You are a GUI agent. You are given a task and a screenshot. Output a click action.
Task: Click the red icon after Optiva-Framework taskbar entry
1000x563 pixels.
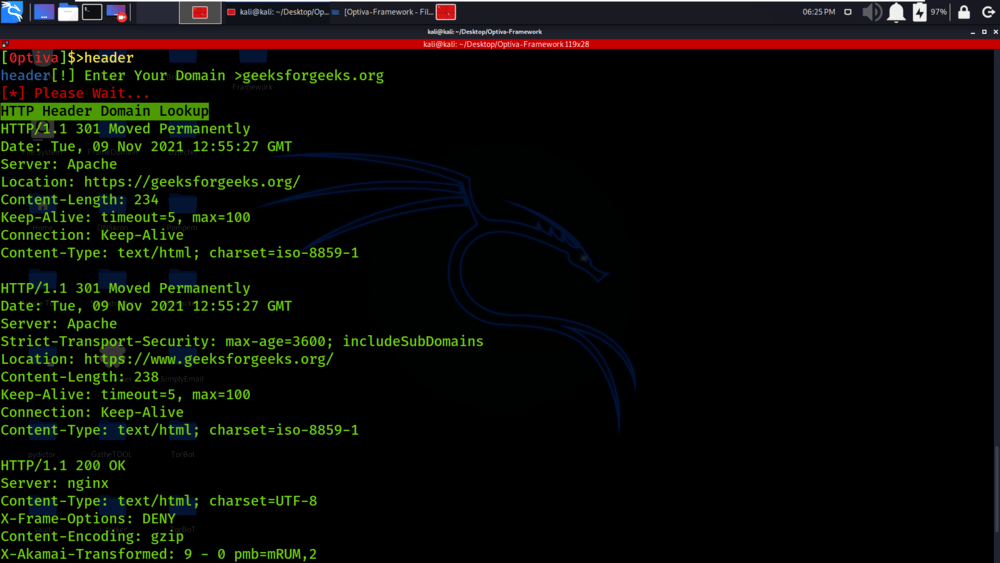tap(446, 12)
